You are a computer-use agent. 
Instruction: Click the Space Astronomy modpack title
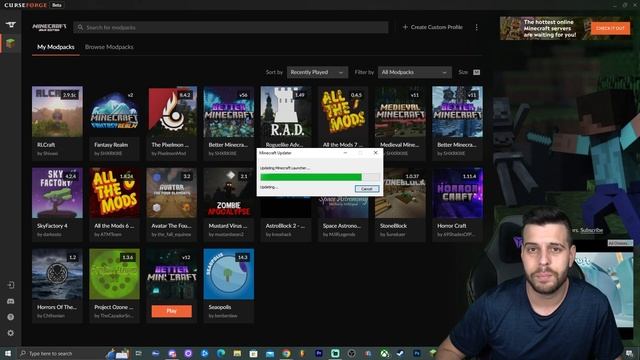point(342,226)
